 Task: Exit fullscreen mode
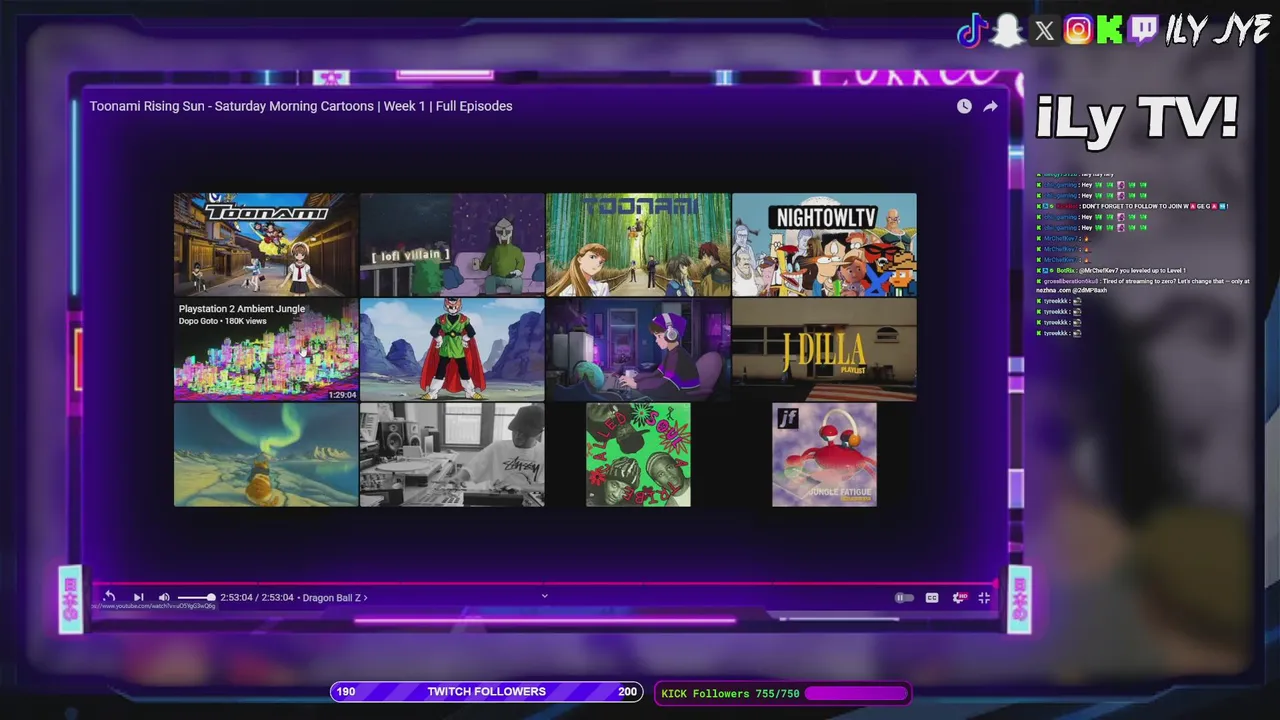click(984, 598)
